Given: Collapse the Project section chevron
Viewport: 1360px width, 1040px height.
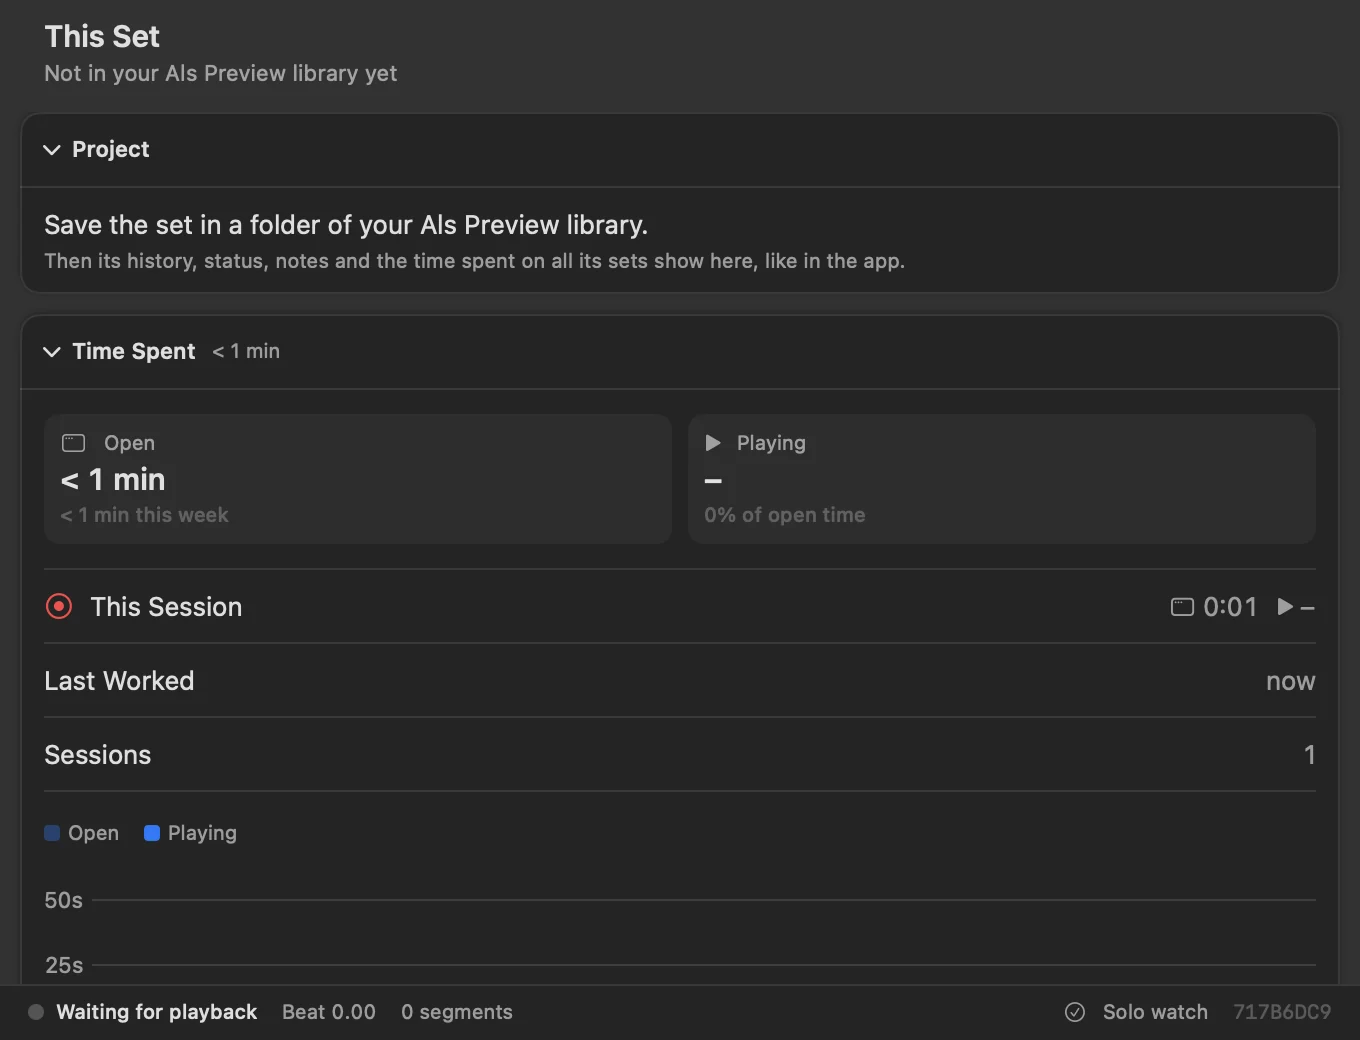Looking at the screenshot, I should pyautogui.click(x=52, y=150).
